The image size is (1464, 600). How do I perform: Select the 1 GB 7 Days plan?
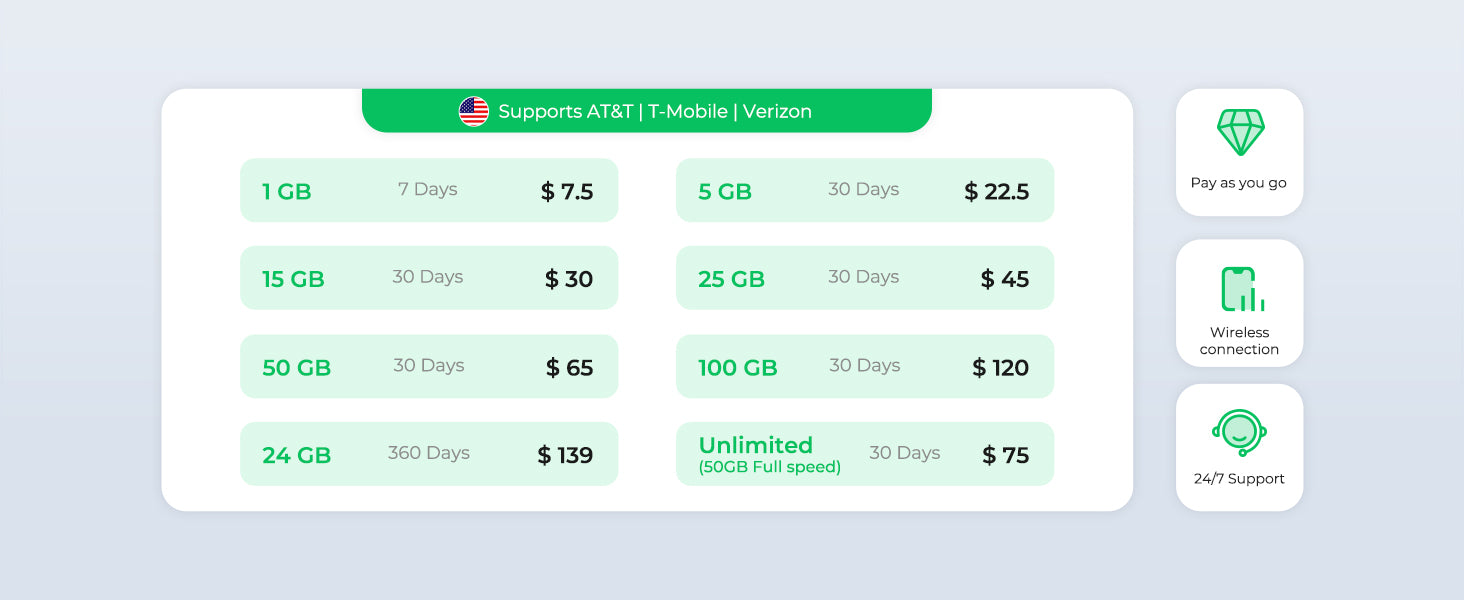pos(429,190)
